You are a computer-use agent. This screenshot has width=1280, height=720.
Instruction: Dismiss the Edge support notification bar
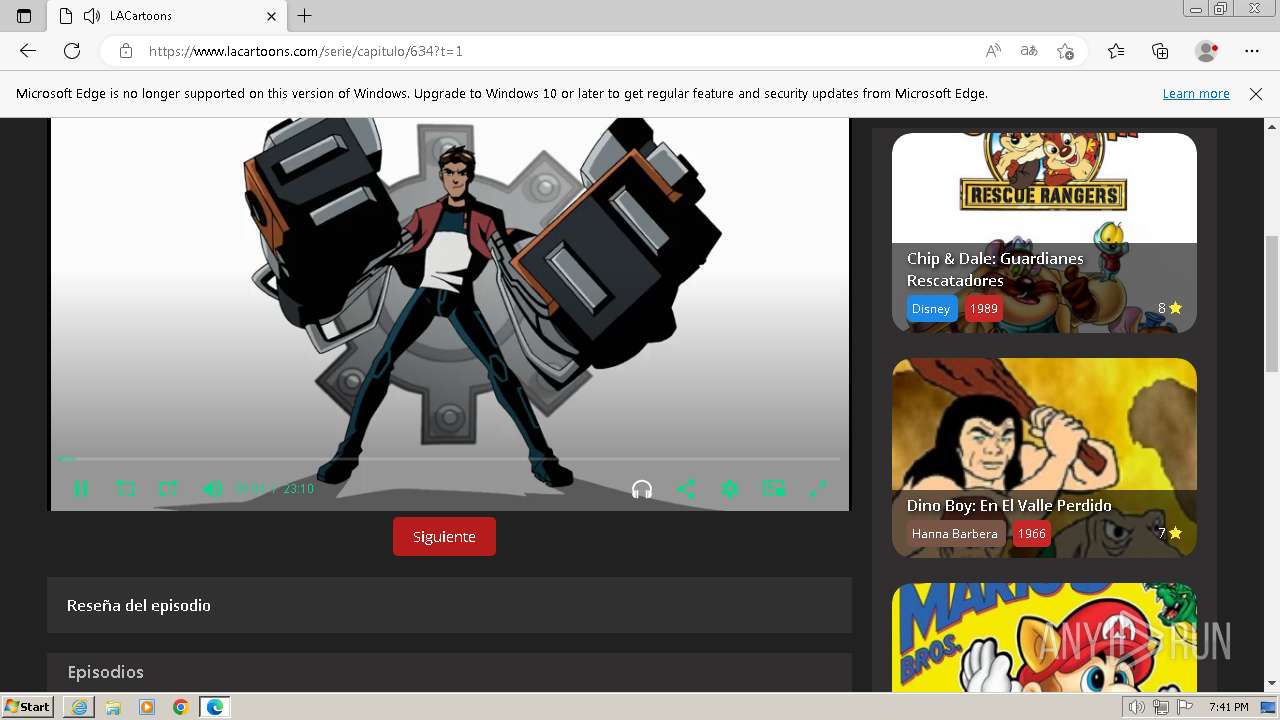pos(1256,93)
